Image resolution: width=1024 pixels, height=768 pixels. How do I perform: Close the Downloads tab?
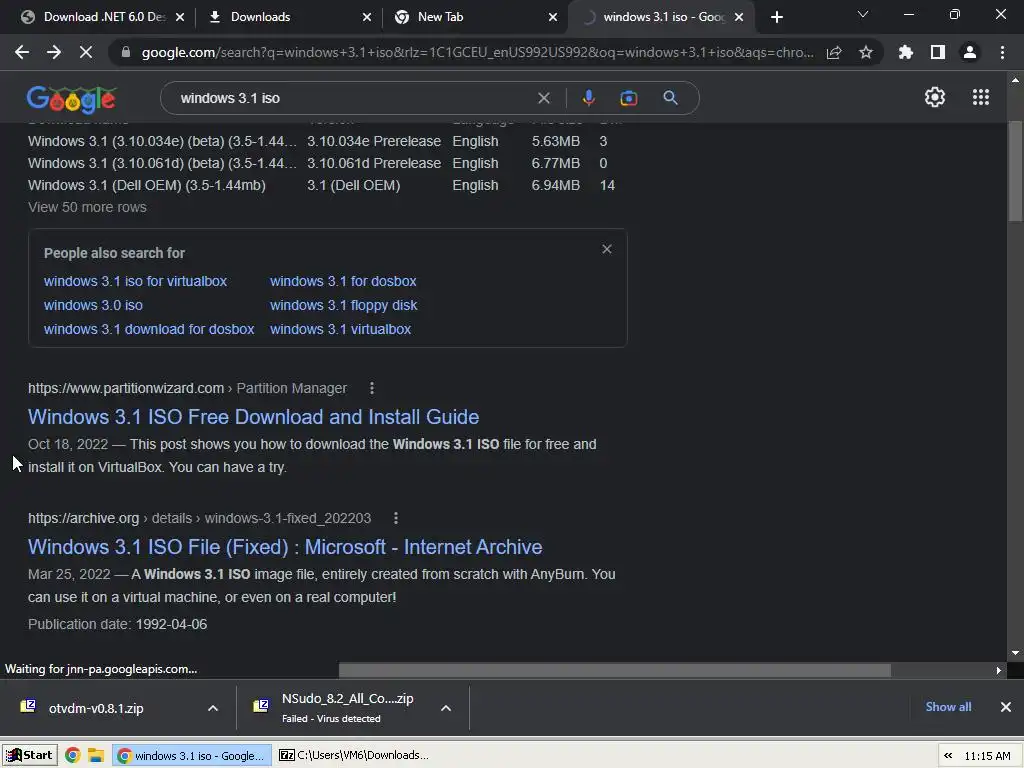pos(367,17)
